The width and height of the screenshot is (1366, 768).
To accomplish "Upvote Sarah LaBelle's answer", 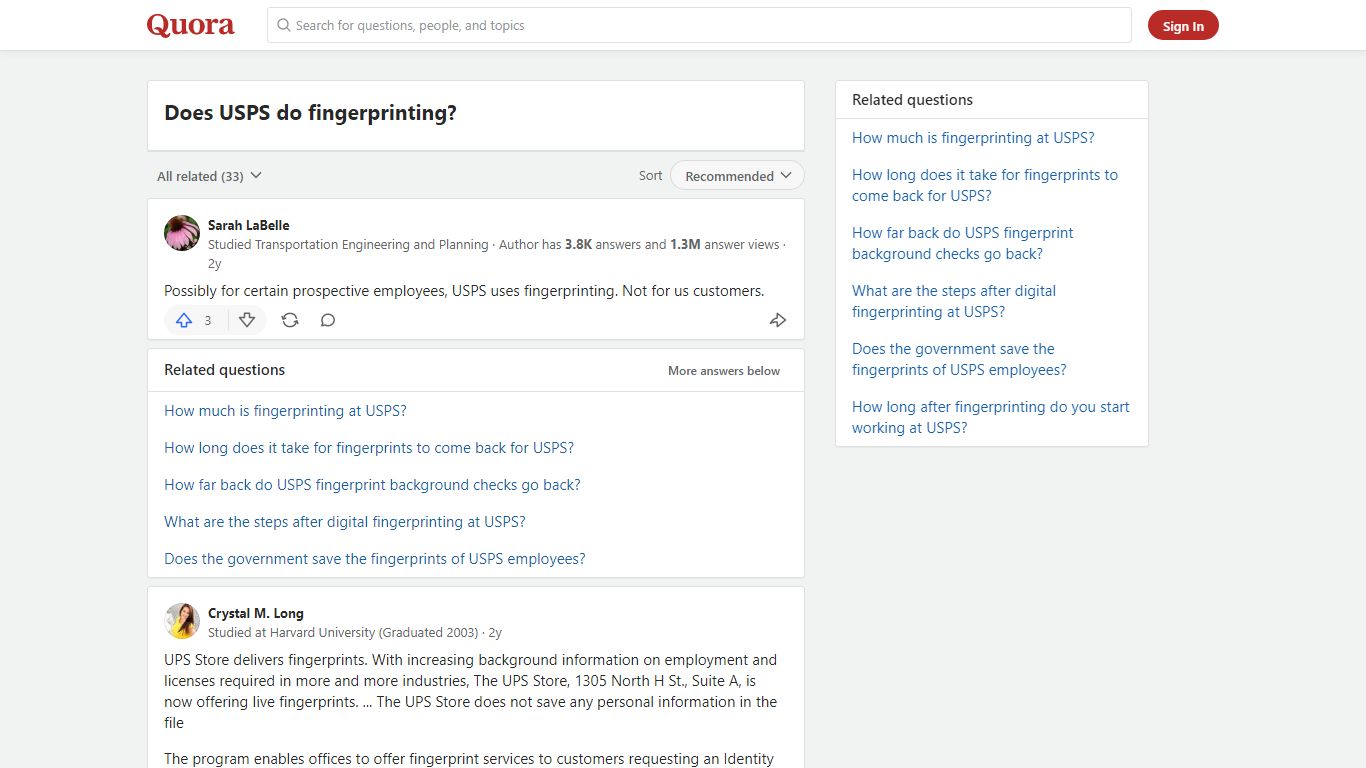I will click(184, 320).
